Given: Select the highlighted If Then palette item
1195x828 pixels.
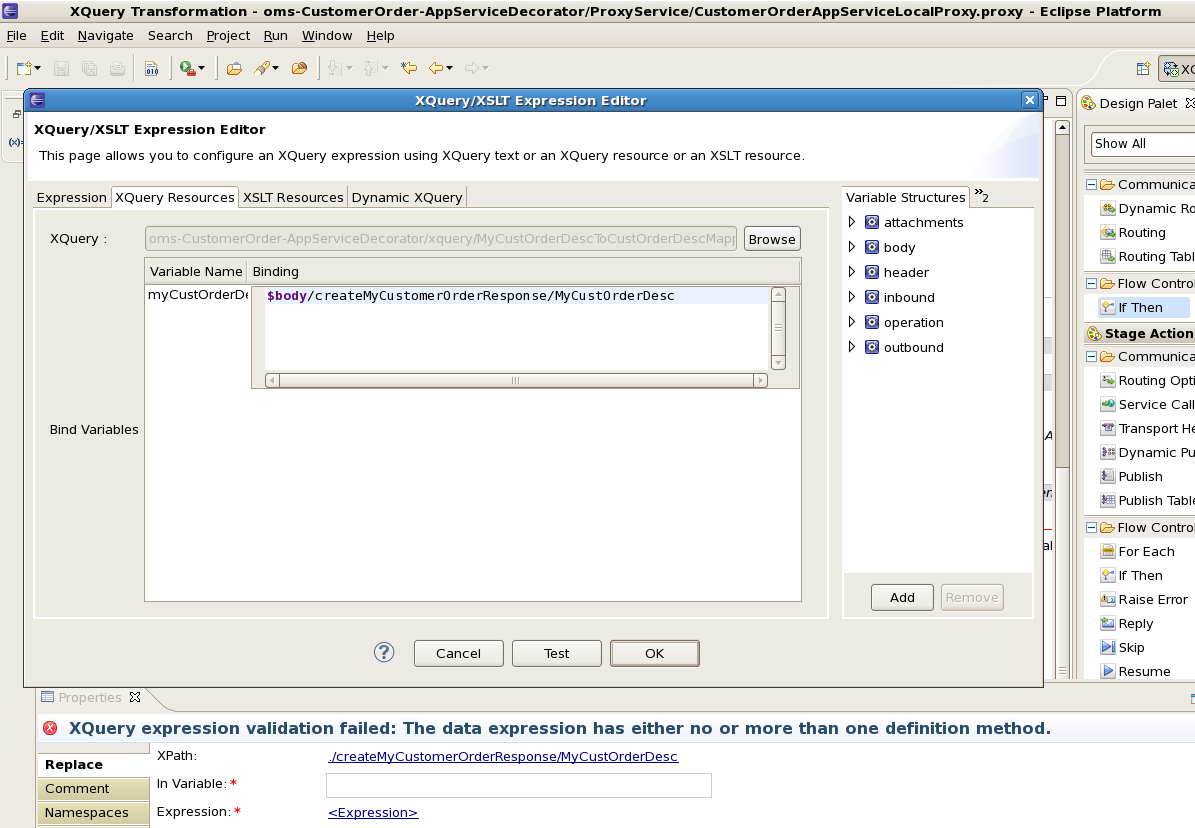Looking at the screenshot, I should pos(1142,307).
